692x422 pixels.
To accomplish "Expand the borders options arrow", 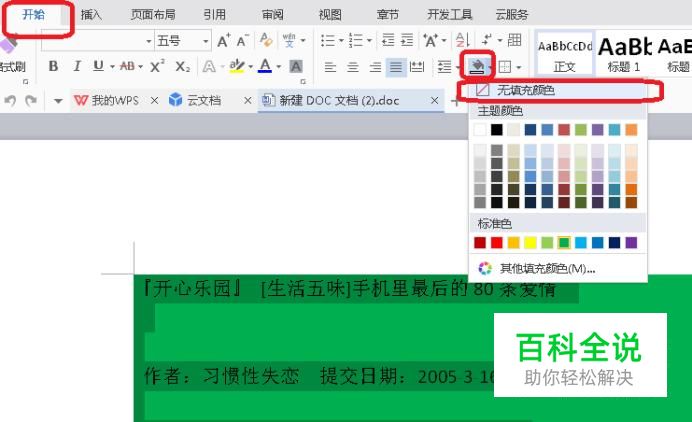I will 519,68.
